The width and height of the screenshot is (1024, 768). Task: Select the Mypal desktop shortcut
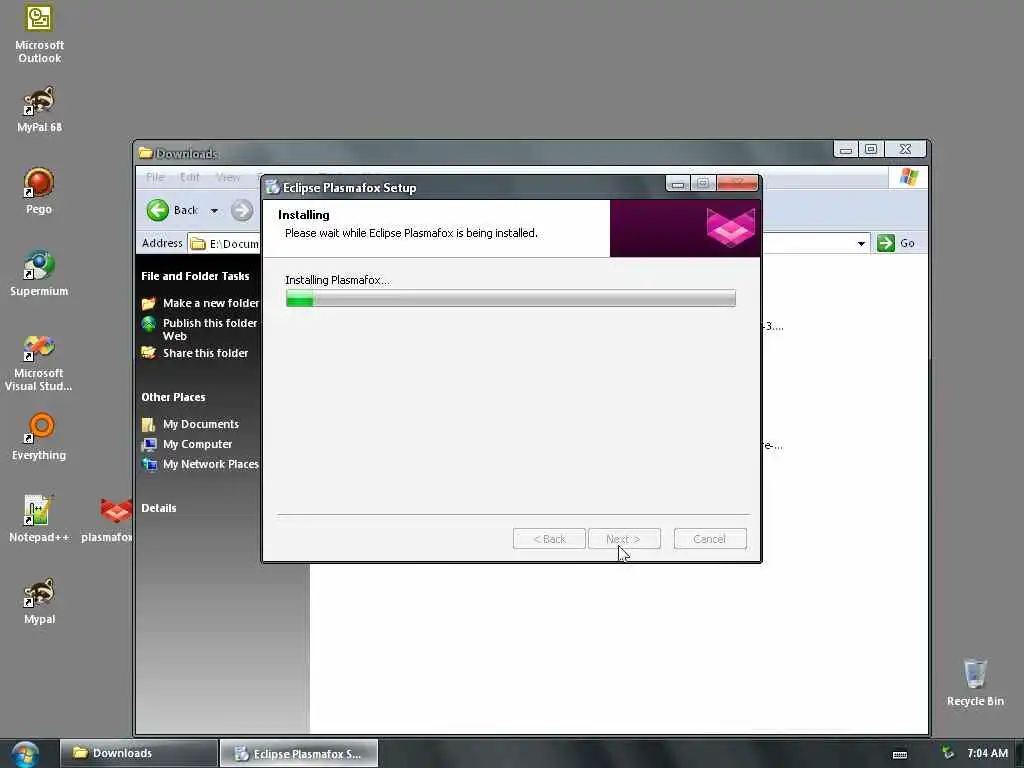(x=39, y=601)
